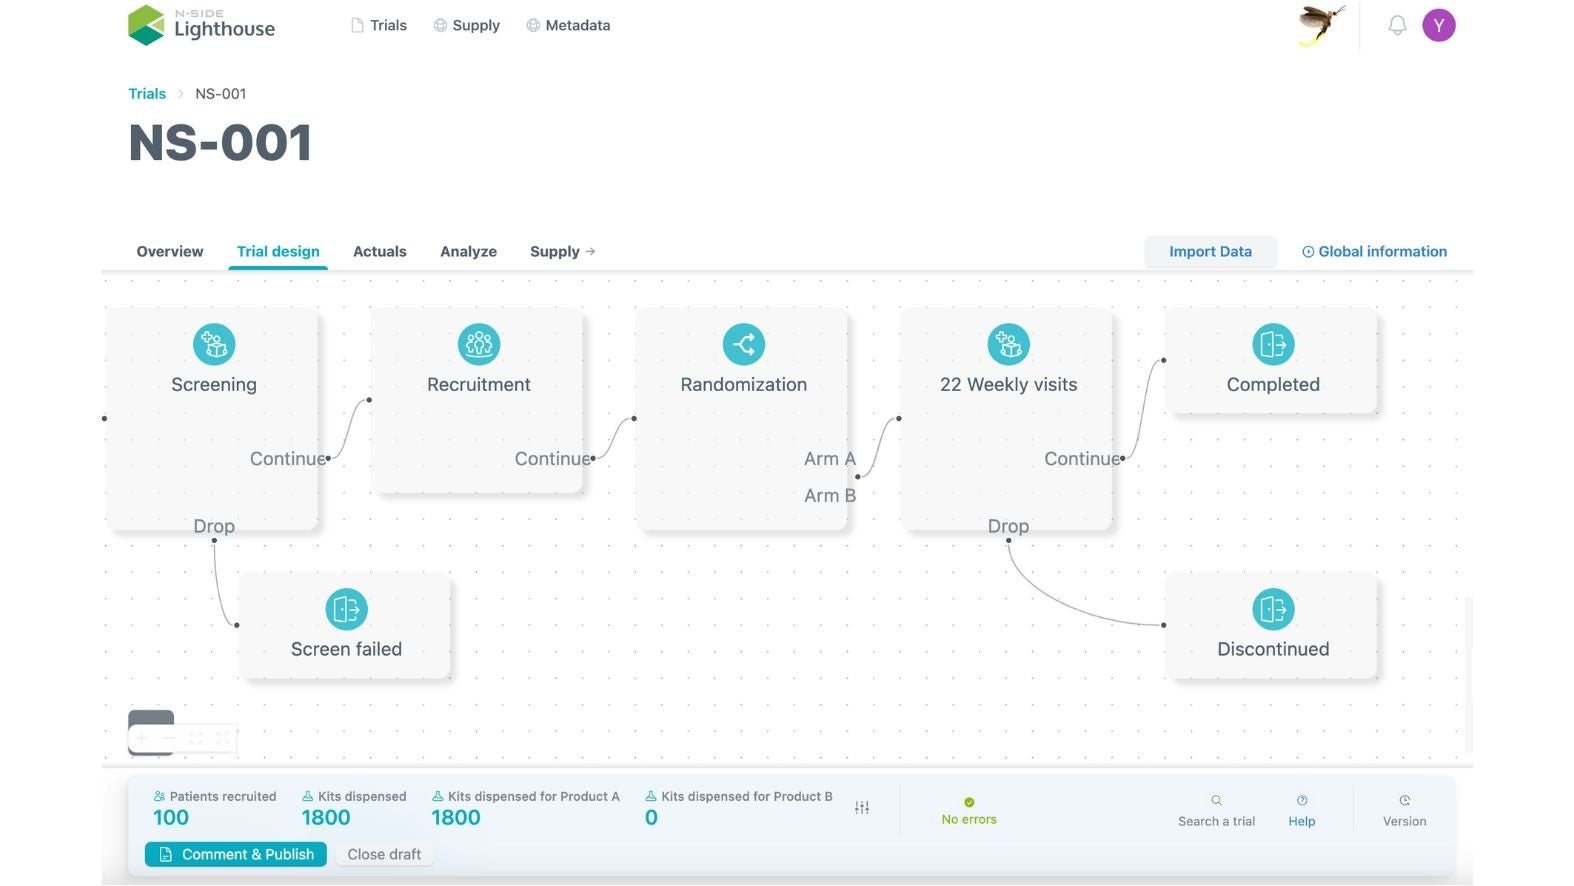This screenshot has height=886, width=1574.
Task: Click Search a trial in the footer
Action: click(1216, 811)
